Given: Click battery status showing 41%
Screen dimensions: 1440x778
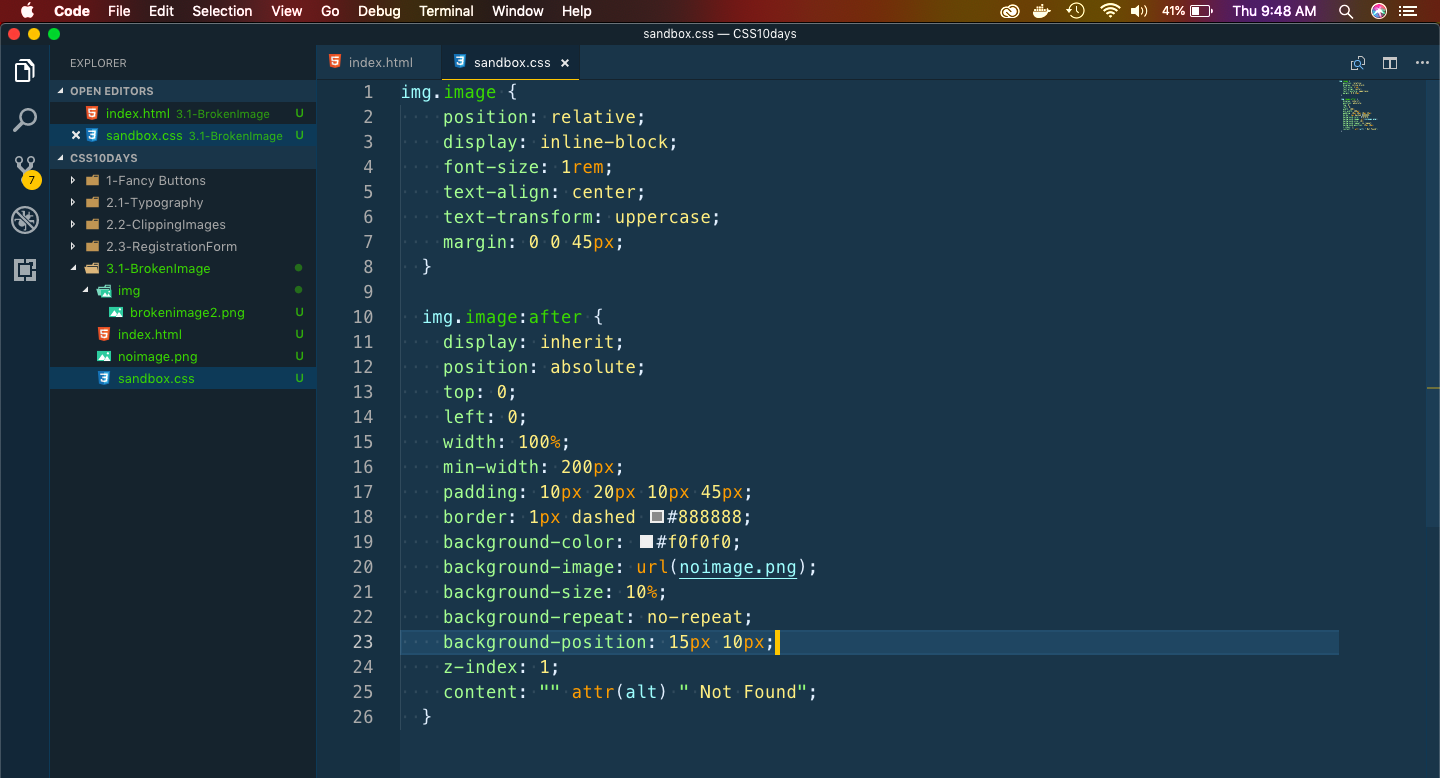Looking at the screenshot, I should click(x=1187, y=11).
